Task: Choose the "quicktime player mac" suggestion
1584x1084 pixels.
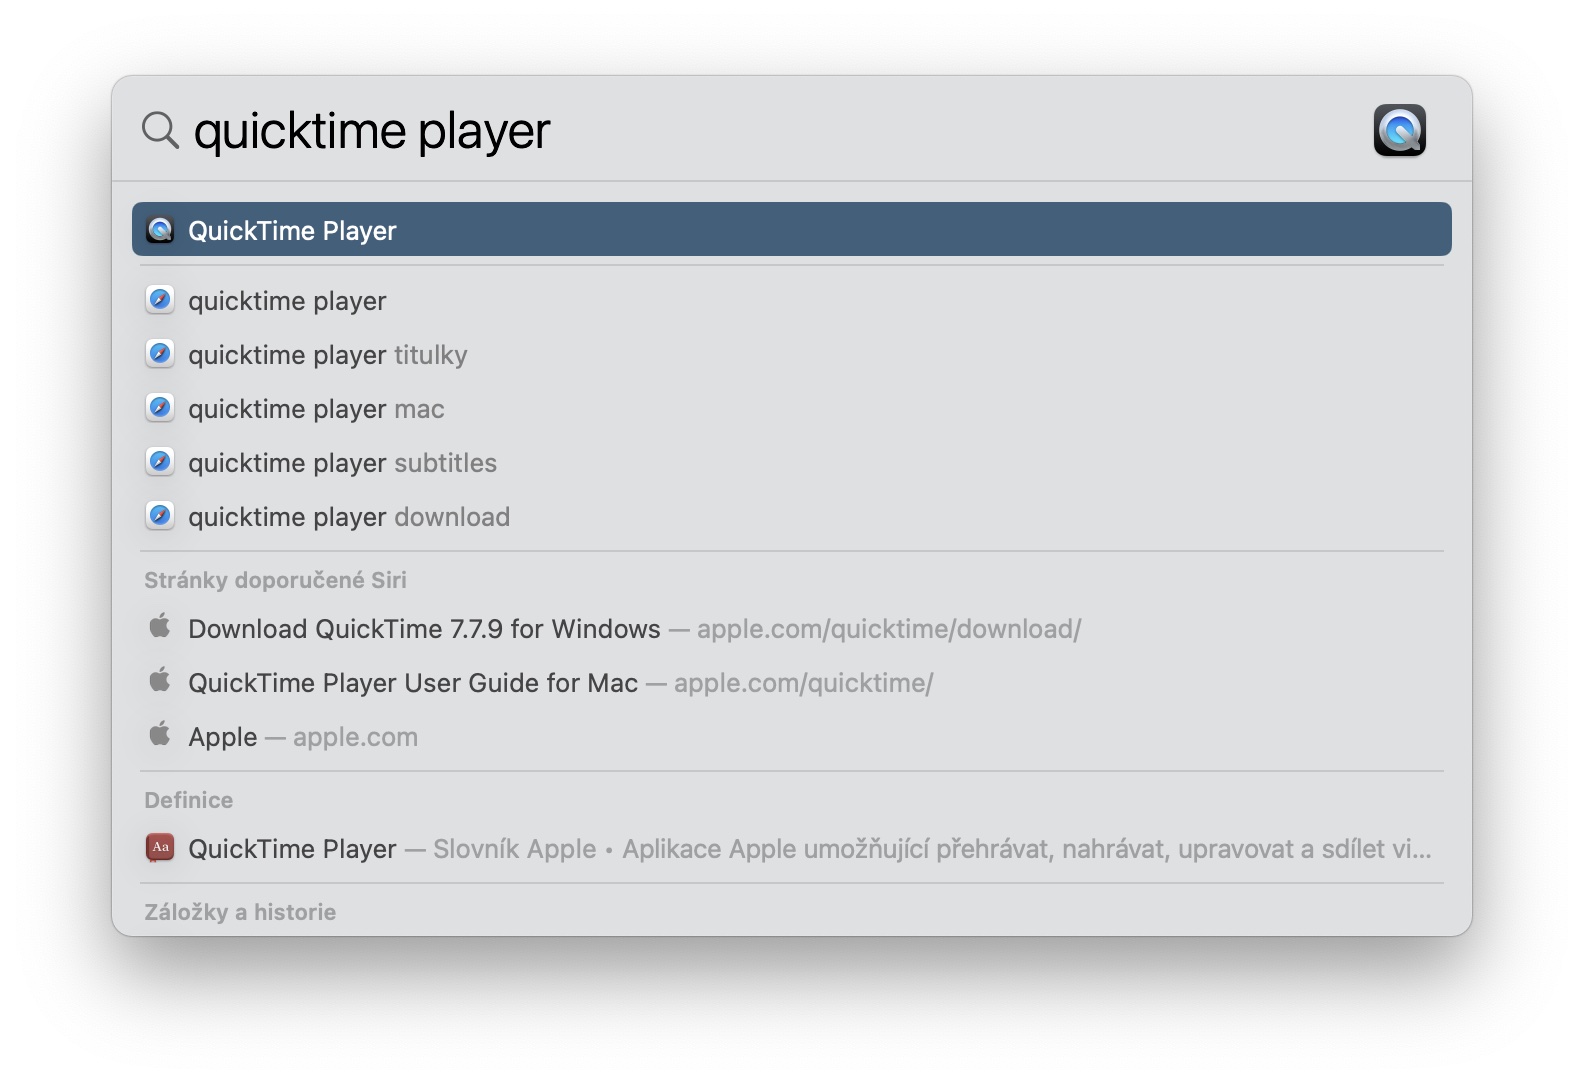Action: 792,408
